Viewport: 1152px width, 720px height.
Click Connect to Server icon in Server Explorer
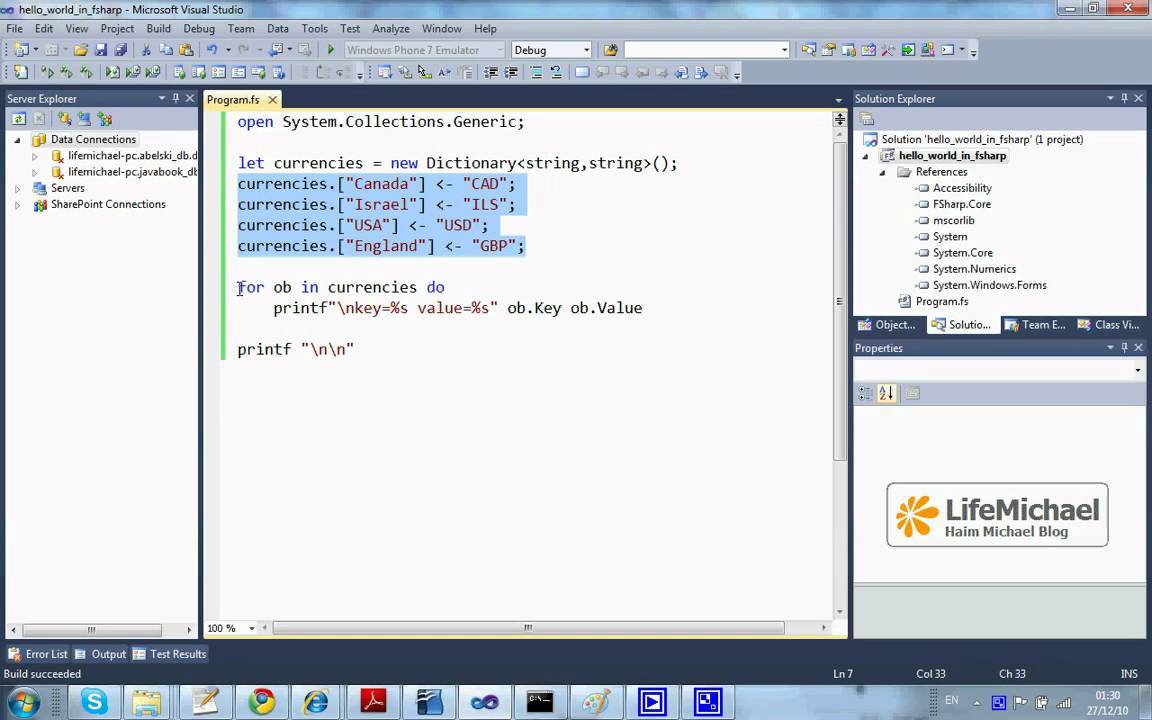(84, 118)
